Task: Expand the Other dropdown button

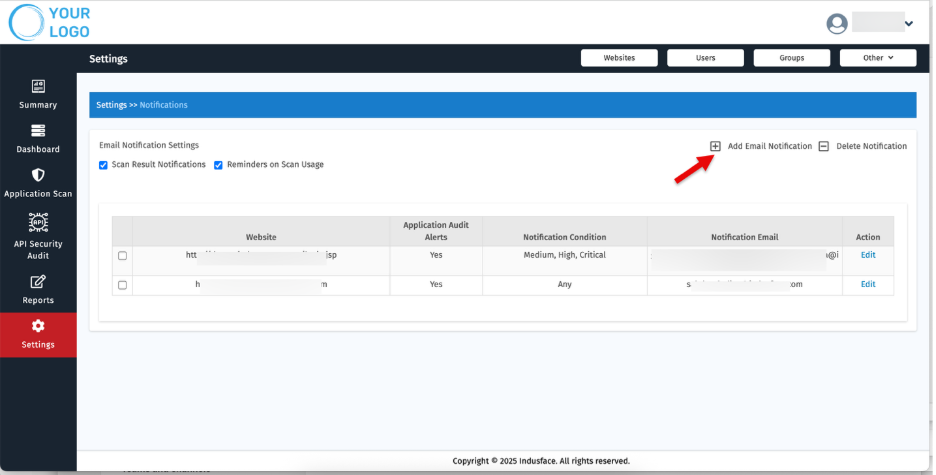Action: (x=878, y=58)
